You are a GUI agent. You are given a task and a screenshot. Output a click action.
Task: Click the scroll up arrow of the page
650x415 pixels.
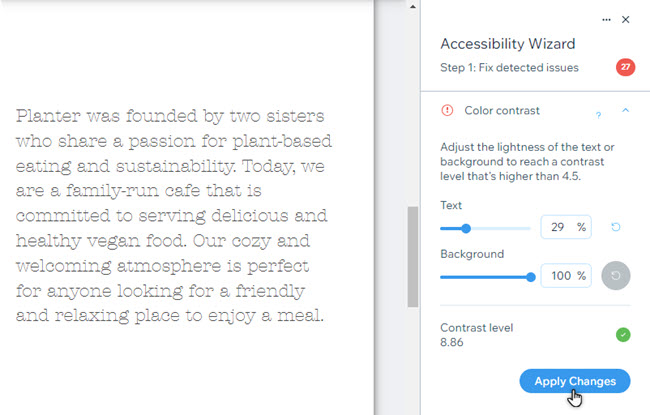[x=412, y=7]
